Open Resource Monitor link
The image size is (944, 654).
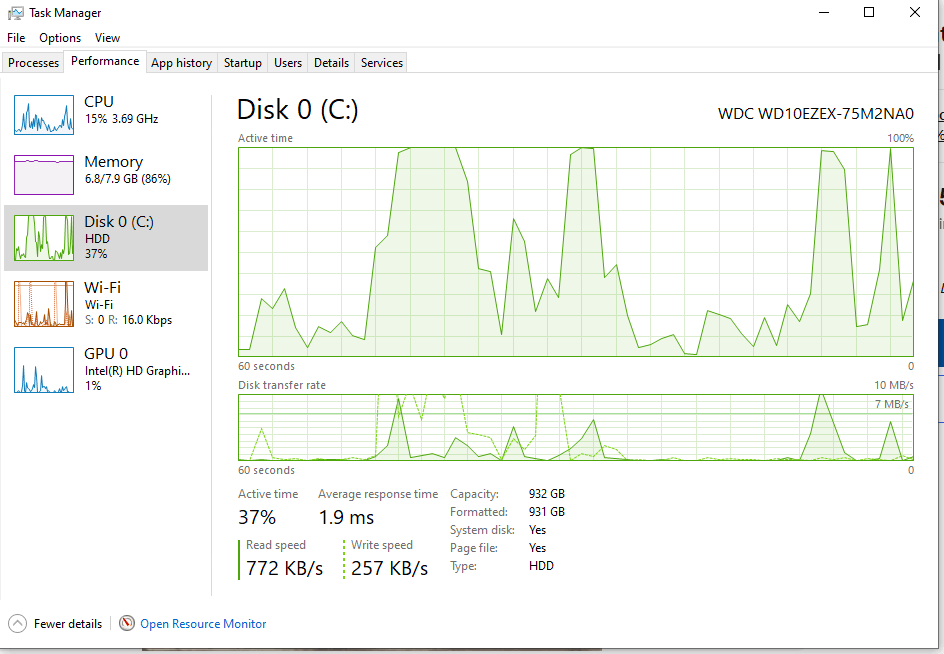(x=203, y=624)
